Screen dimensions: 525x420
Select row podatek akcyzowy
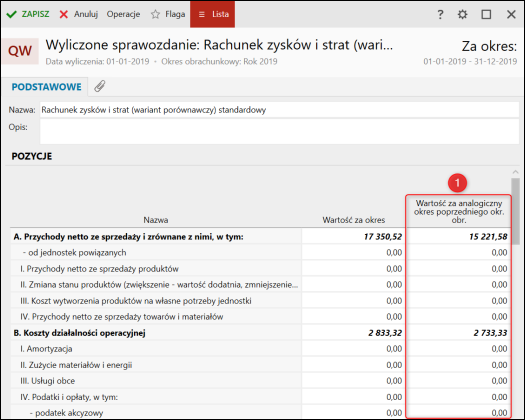pyautogui.click(x=156, y=413)
